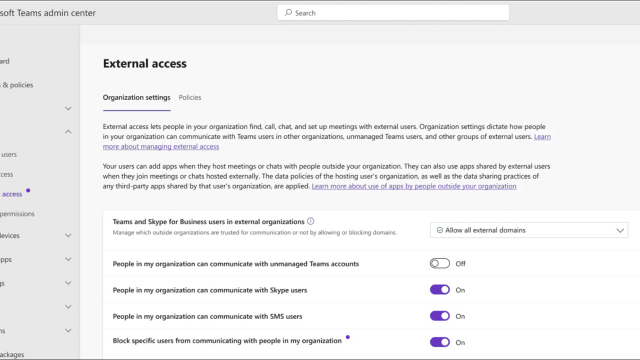Viewport: 640px width, 360px height.
Task: Collapse the expanded sidebar section chevron
Action: 68,131
